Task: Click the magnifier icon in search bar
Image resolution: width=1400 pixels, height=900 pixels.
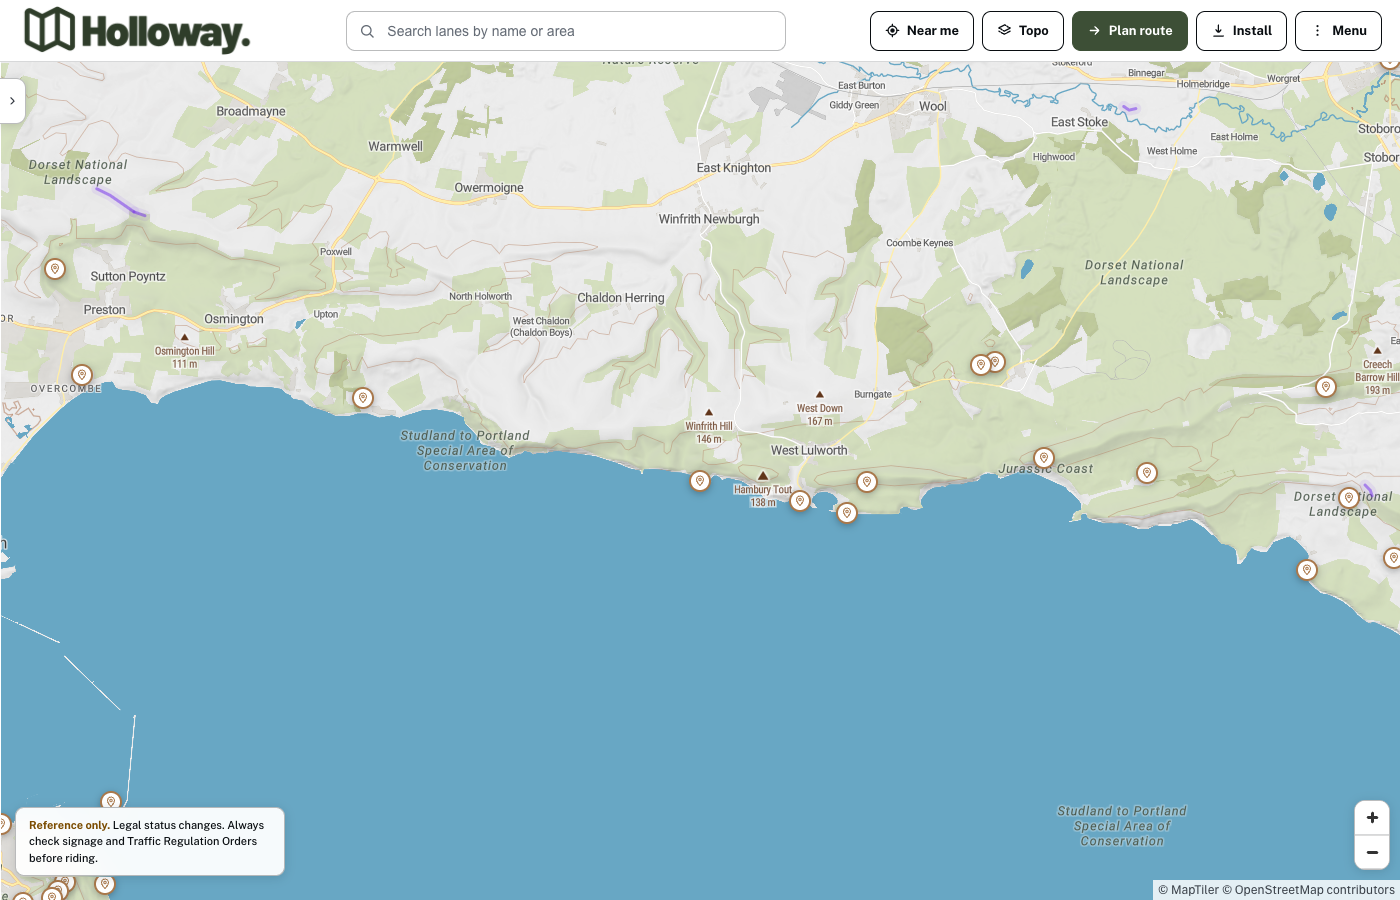Action: coord(368,31)
